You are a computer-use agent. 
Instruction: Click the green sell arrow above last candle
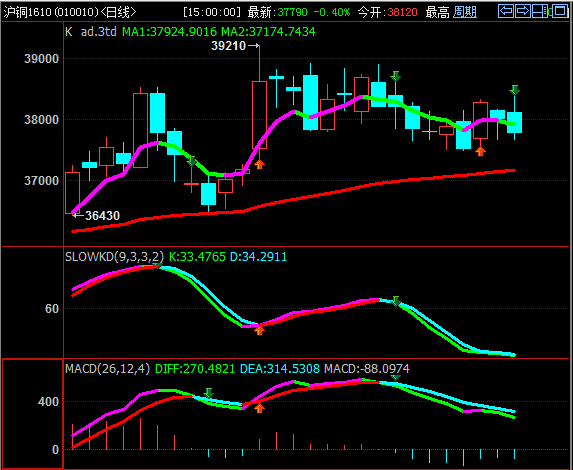515,90
